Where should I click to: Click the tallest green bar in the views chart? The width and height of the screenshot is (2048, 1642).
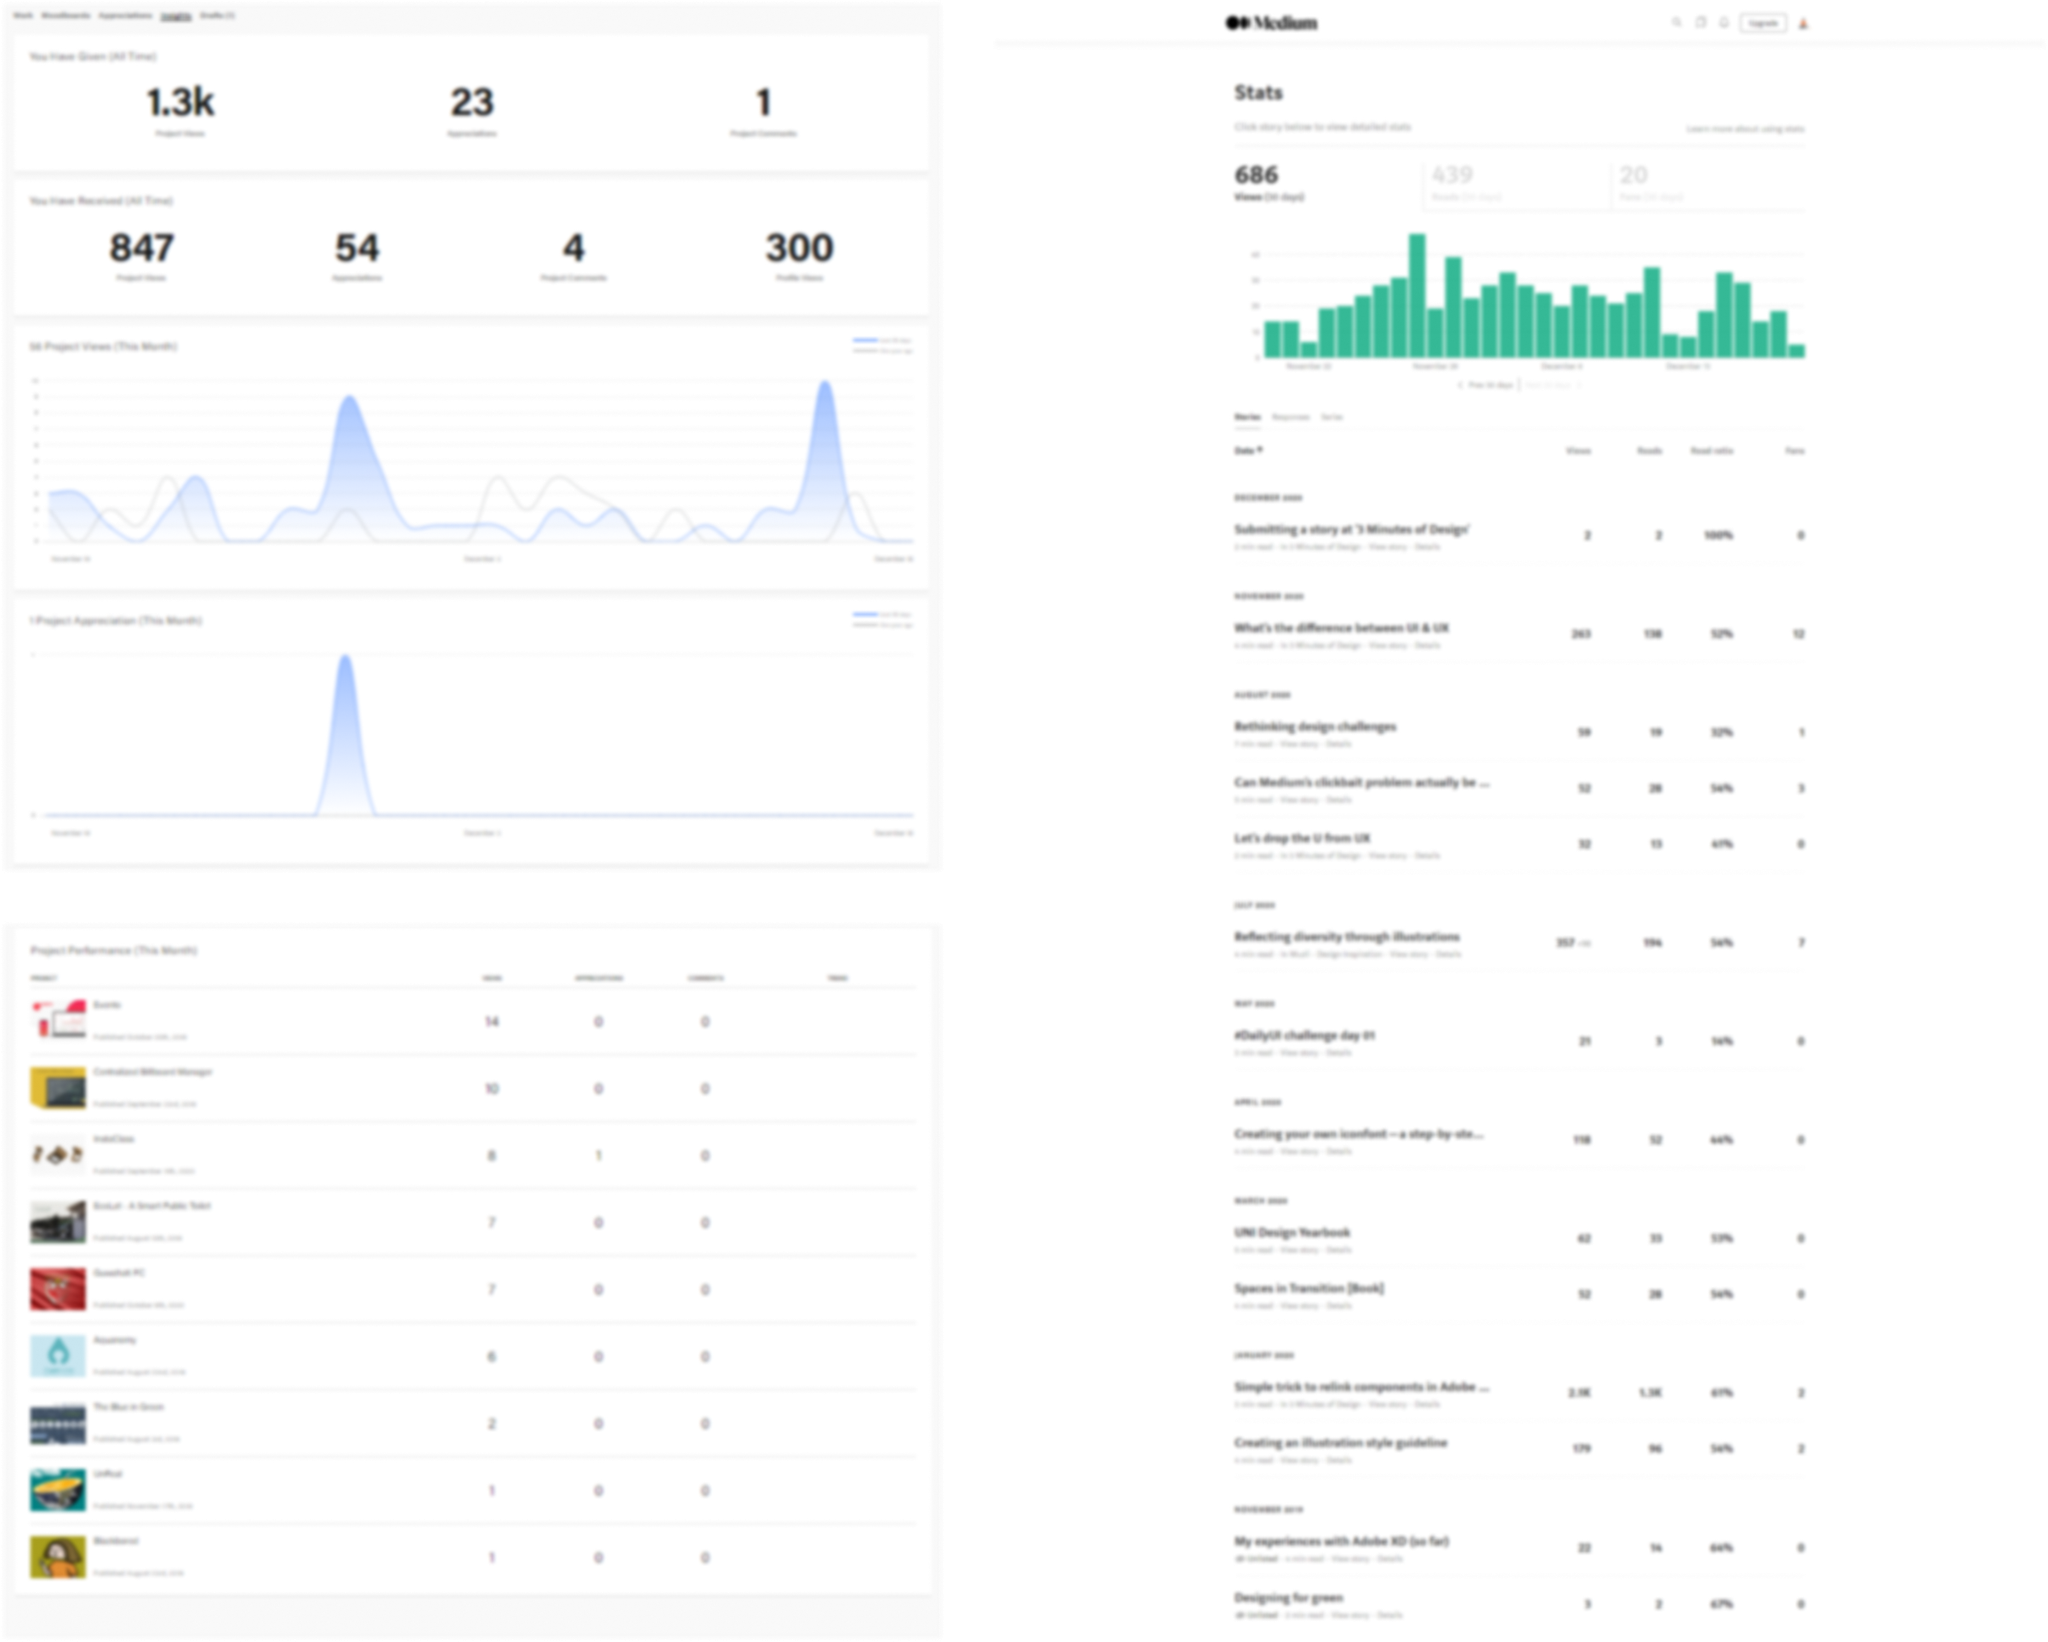(x=1417, y=295)
